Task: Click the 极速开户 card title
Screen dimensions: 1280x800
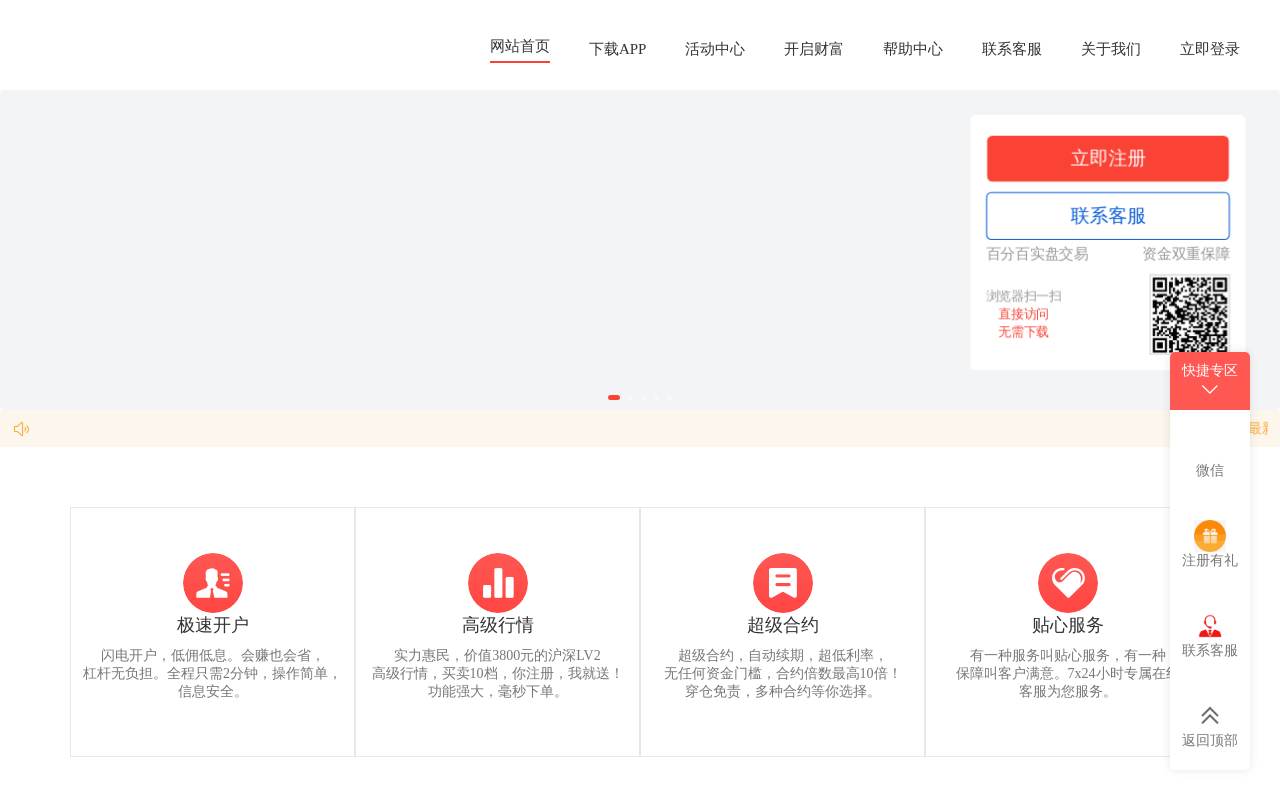Action: click(213, 625)
